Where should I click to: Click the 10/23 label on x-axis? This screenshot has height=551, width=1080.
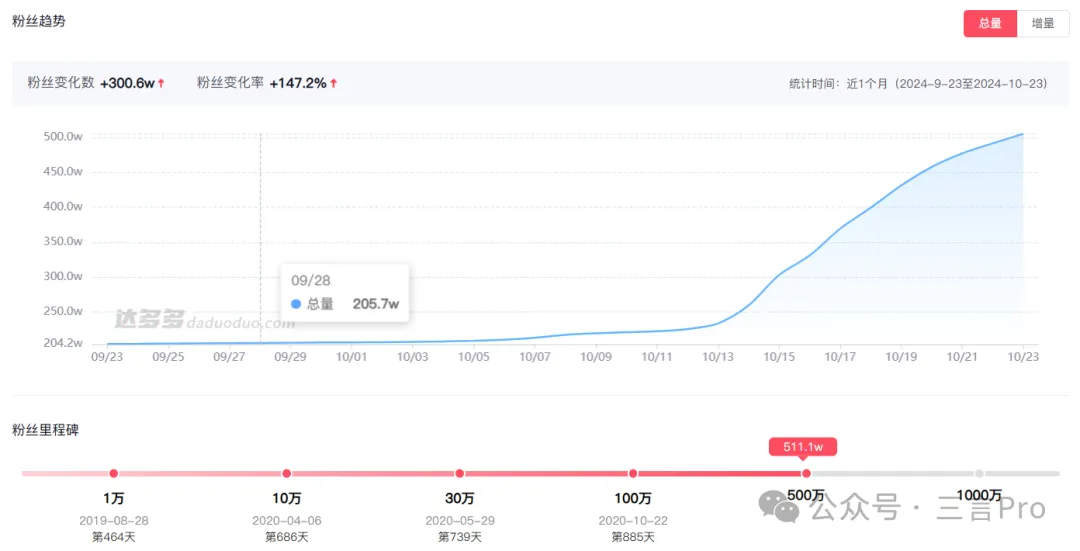(1023, 355)
